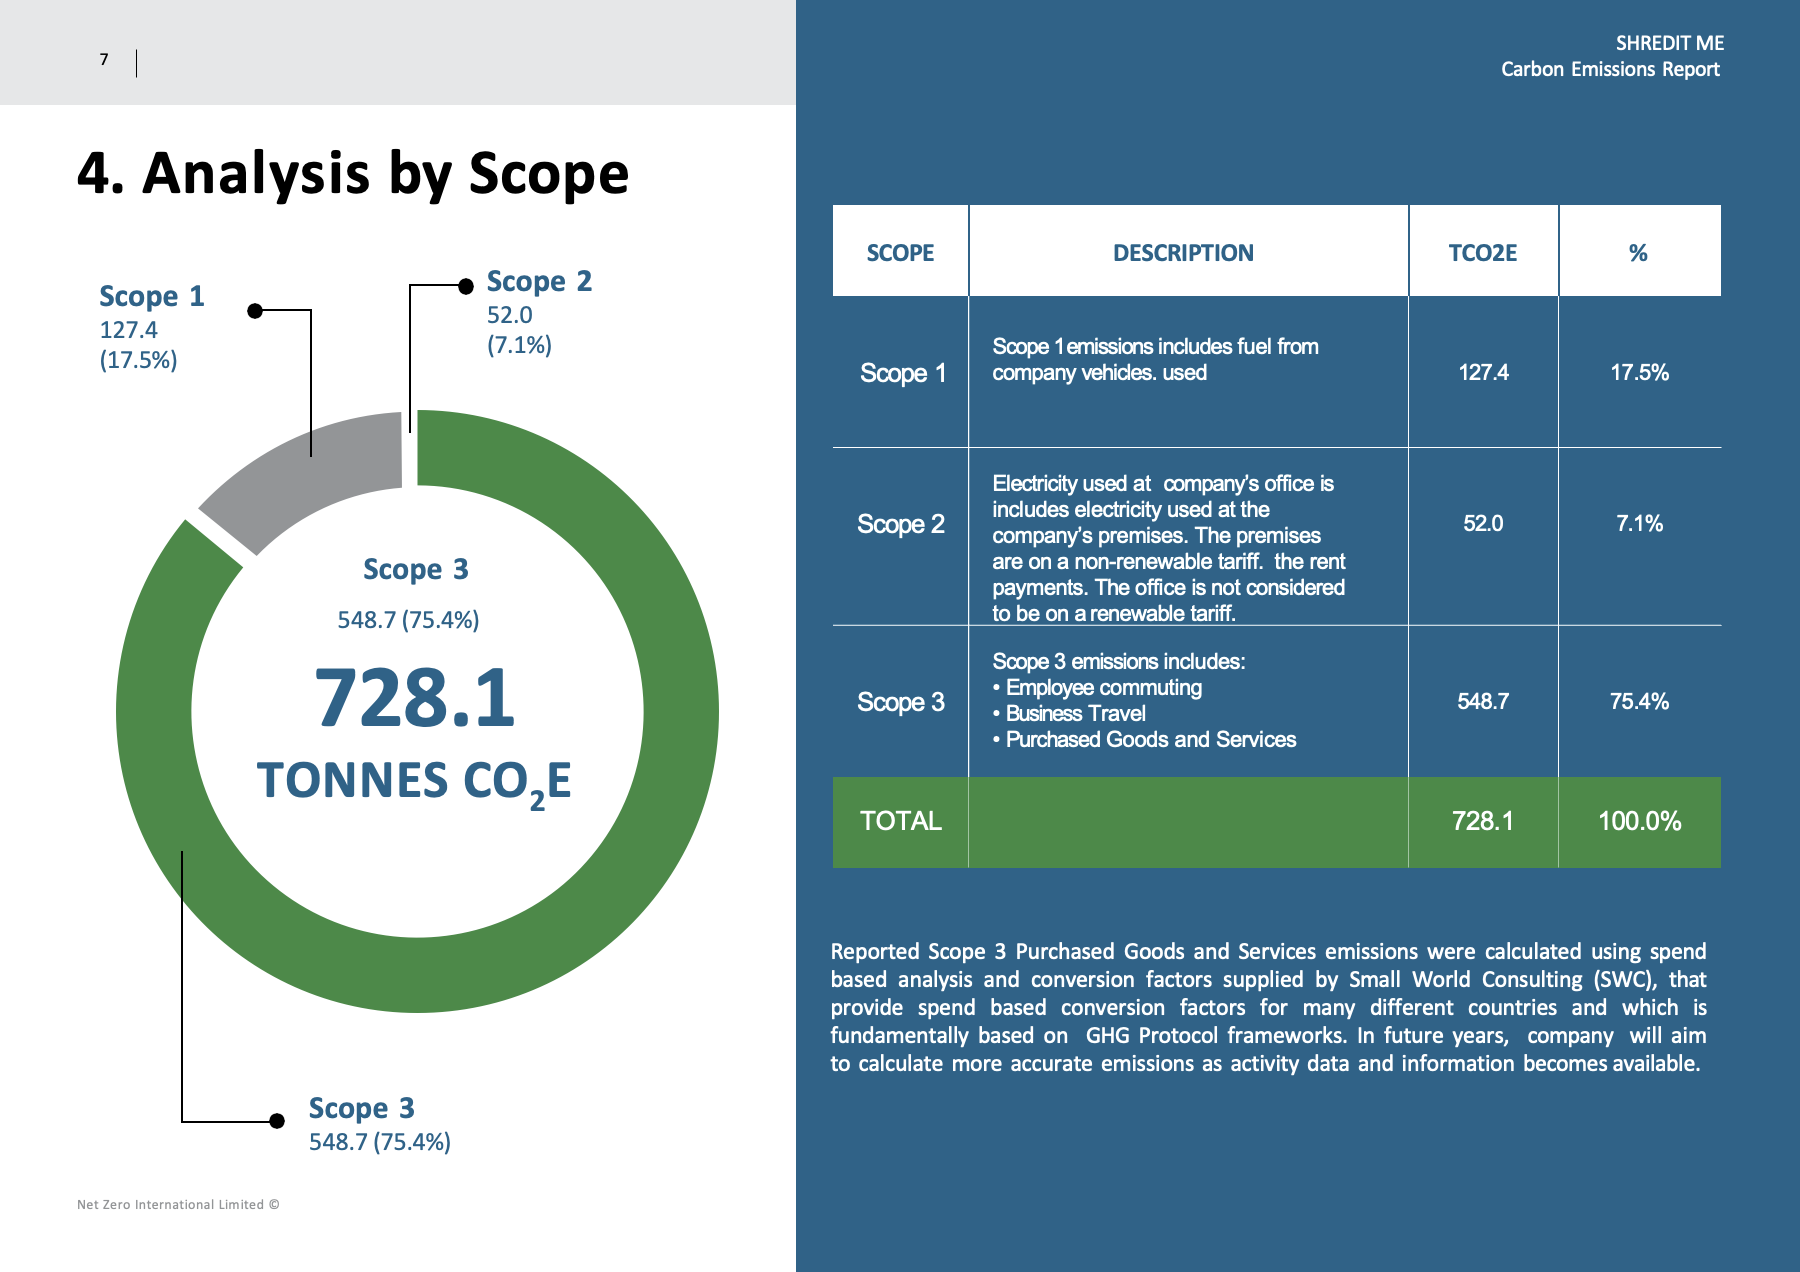This screenshot has width=1800, height=1272.
Task: Select the Scope 3 table row label
Action: click(900, 702)
